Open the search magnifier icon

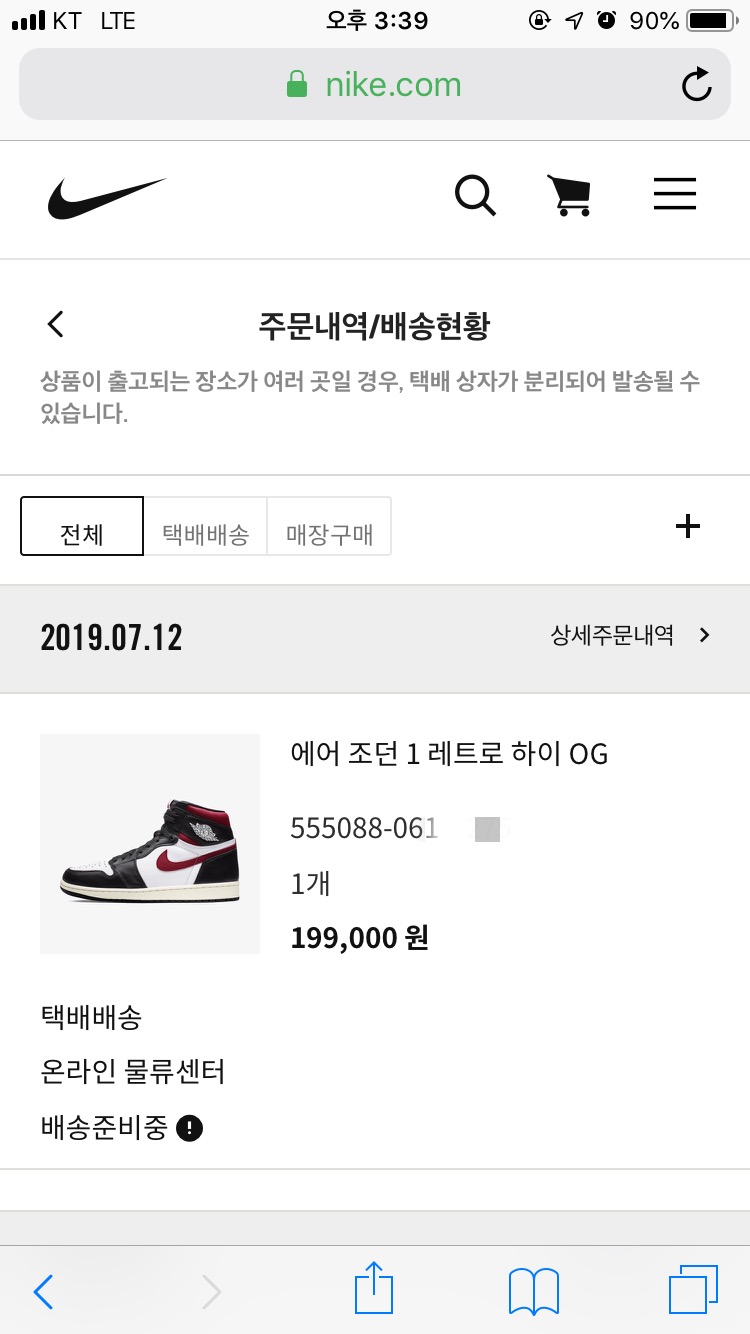pyautogui.click(x=475, y=195)
